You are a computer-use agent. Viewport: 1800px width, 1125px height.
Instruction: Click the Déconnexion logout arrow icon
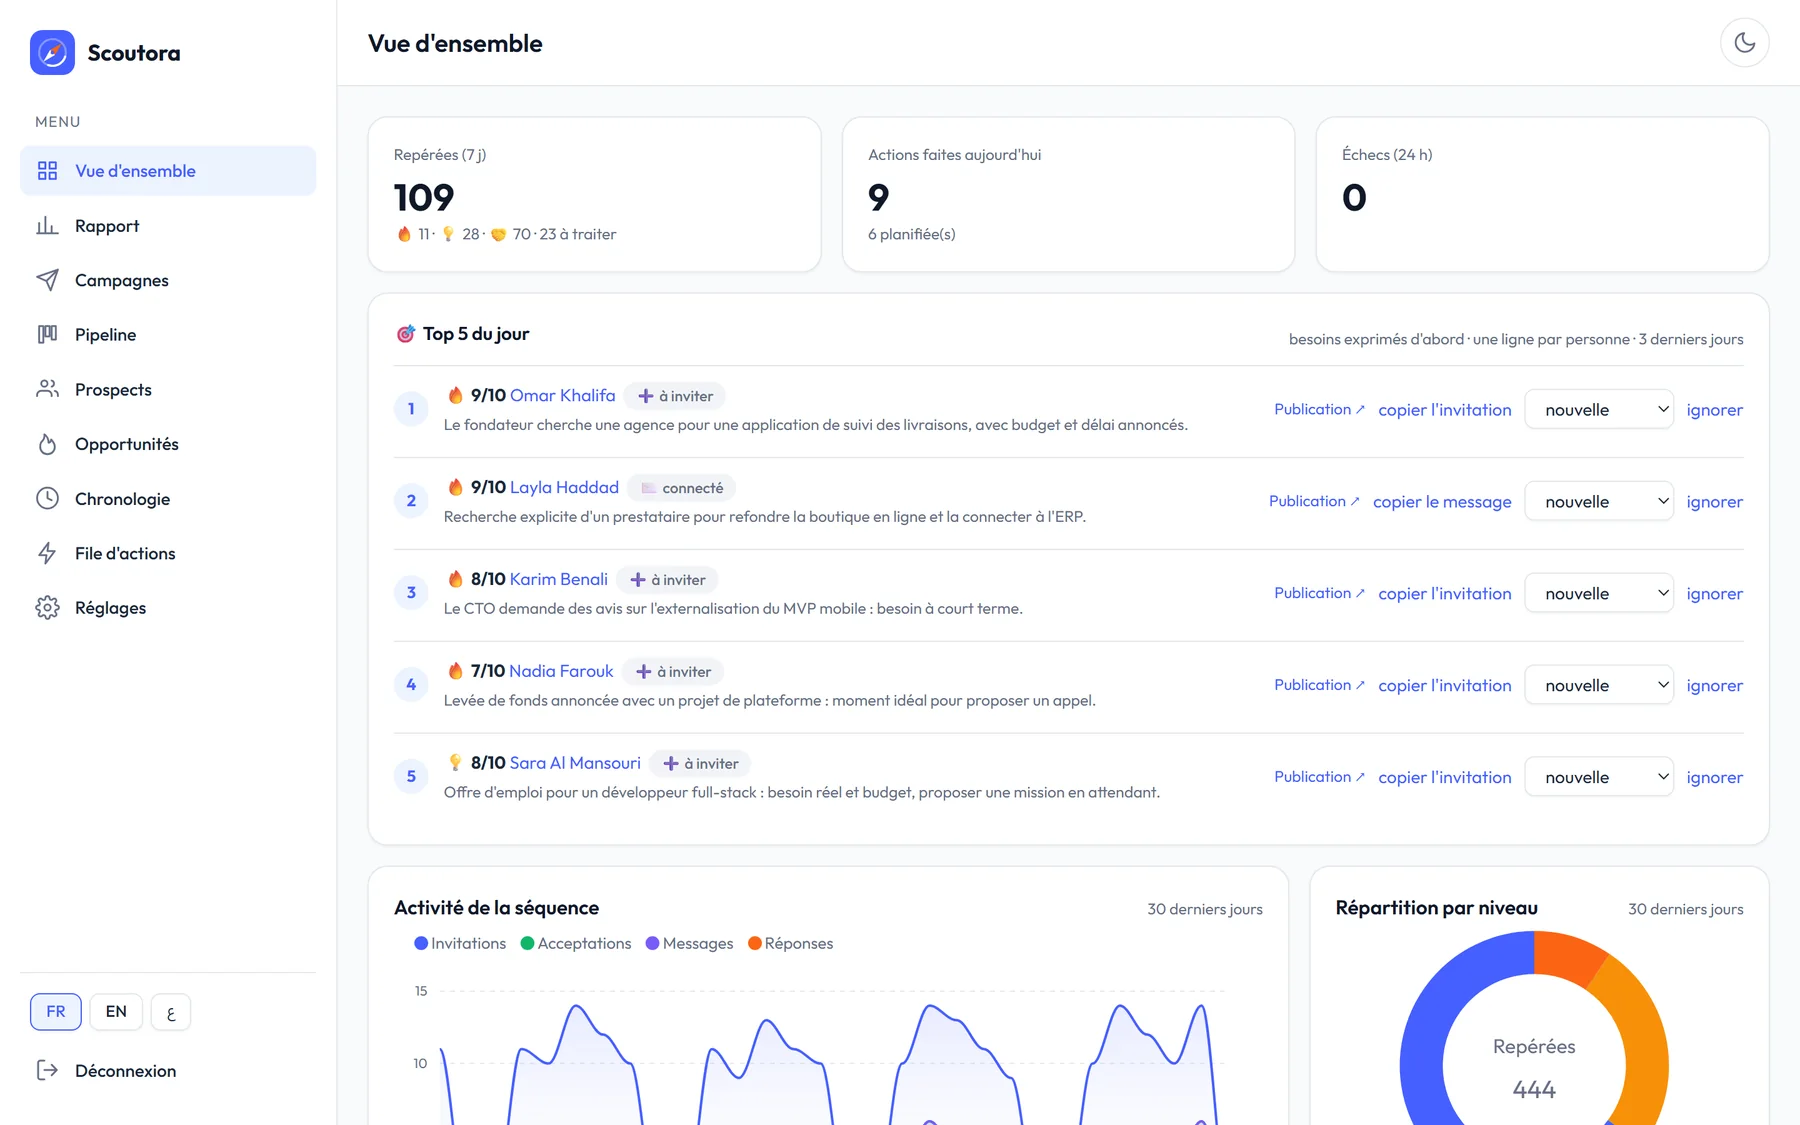point(47,1070)
